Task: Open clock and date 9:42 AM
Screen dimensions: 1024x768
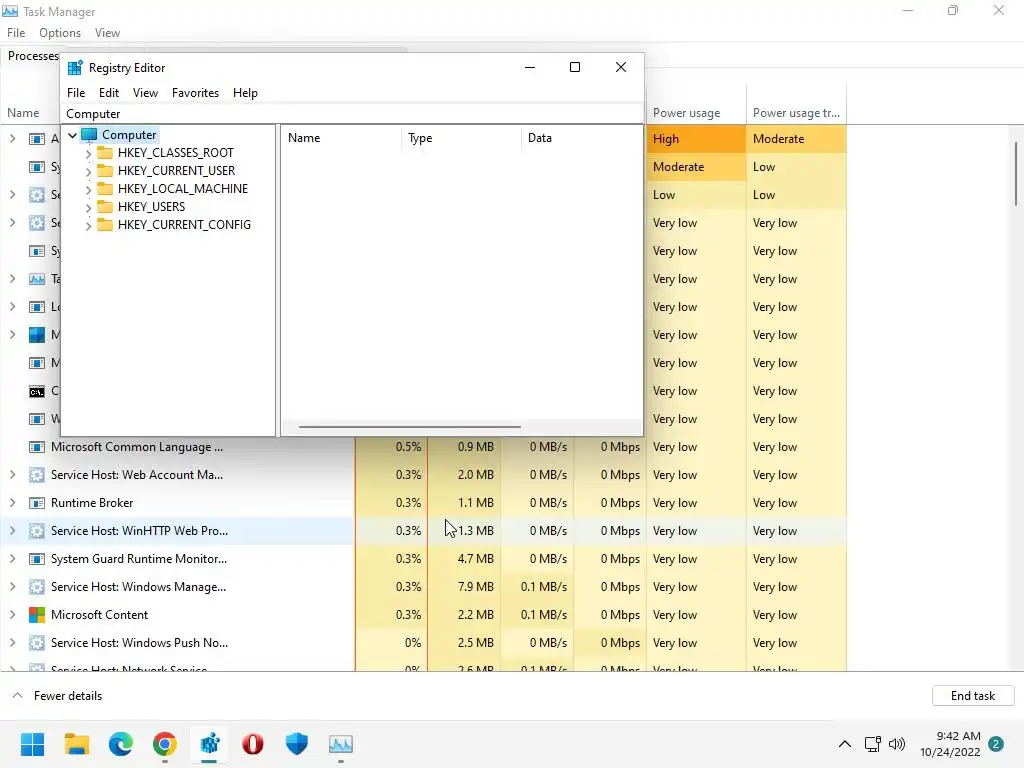Action: click(x=950, y=744)
